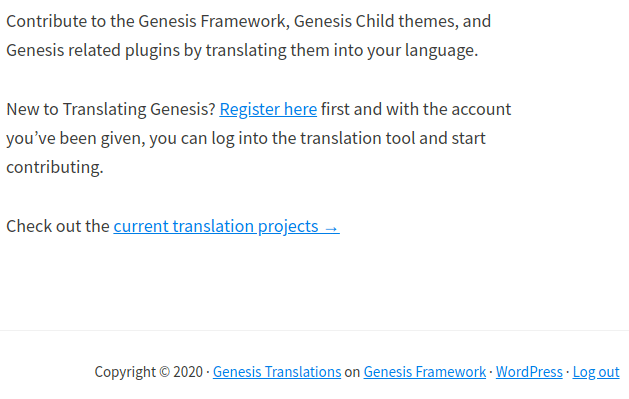
Task: Follow the current translation projects link
Action: coord(226,226)
